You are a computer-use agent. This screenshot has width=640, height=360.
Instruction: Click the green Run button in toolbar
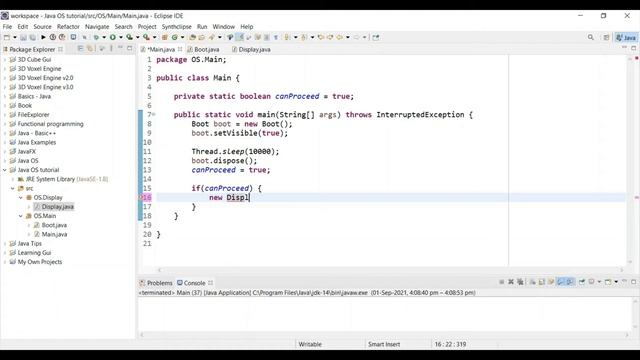point(113,37)
